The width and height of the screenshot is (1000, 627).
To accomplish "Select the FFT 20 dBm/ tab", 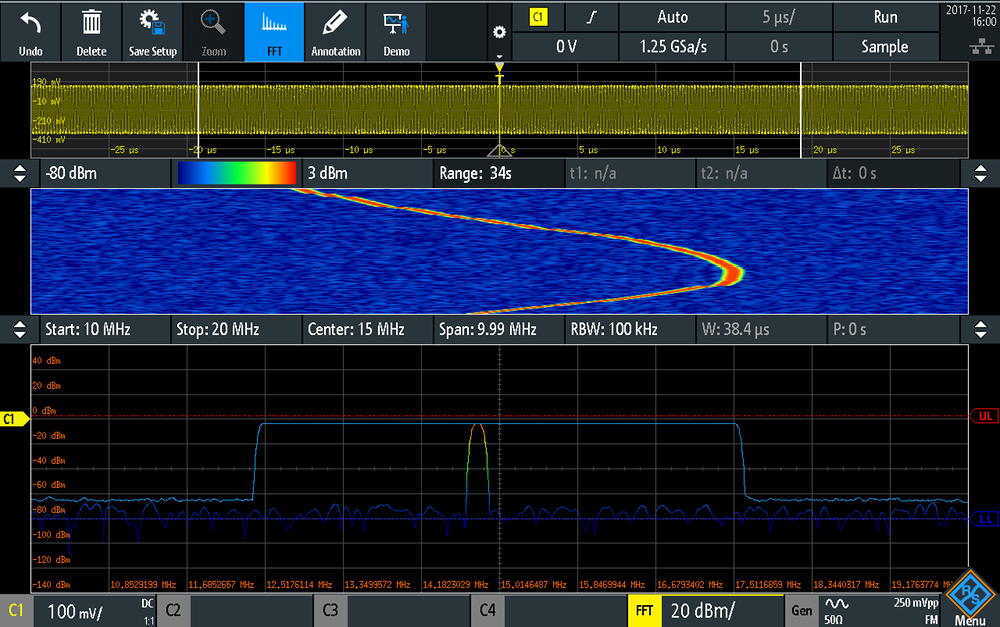I will (x=705, y=610).
